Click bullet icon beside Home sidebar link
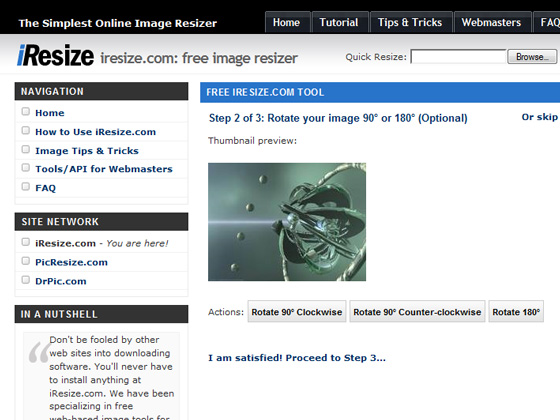 [25, 111]
